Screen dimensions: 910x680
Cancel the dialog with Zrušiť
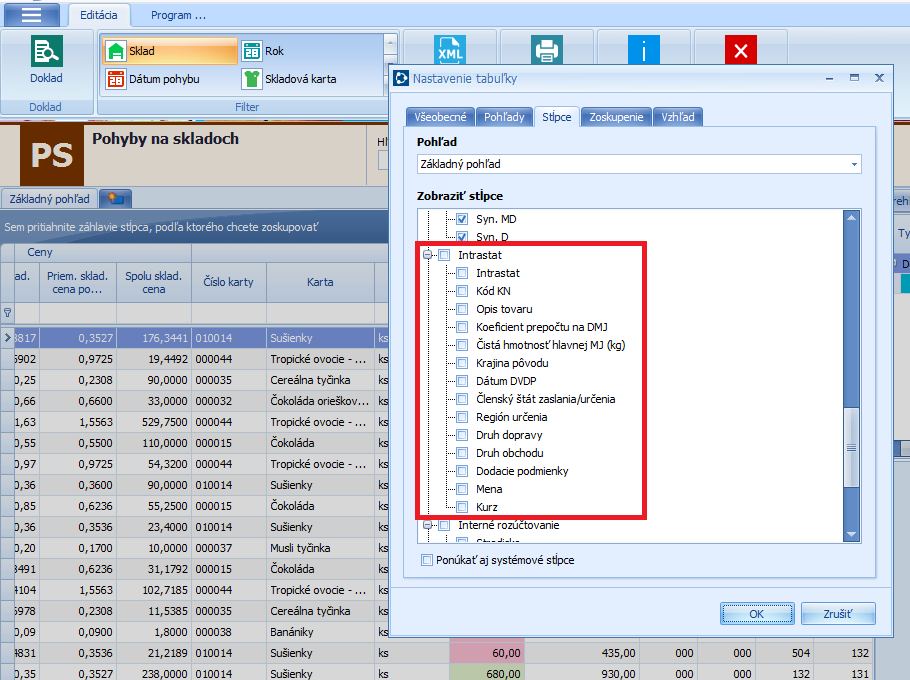[x=838, y=614]
